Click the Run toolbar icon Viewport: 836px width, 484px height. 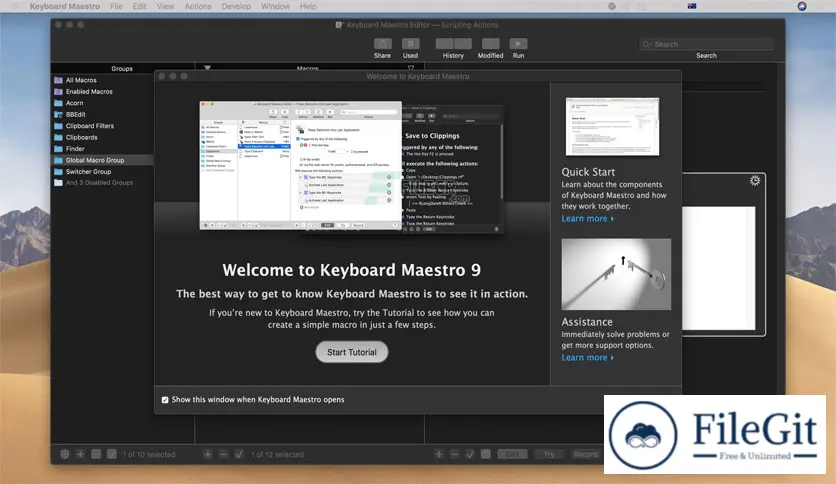point(518,44)
